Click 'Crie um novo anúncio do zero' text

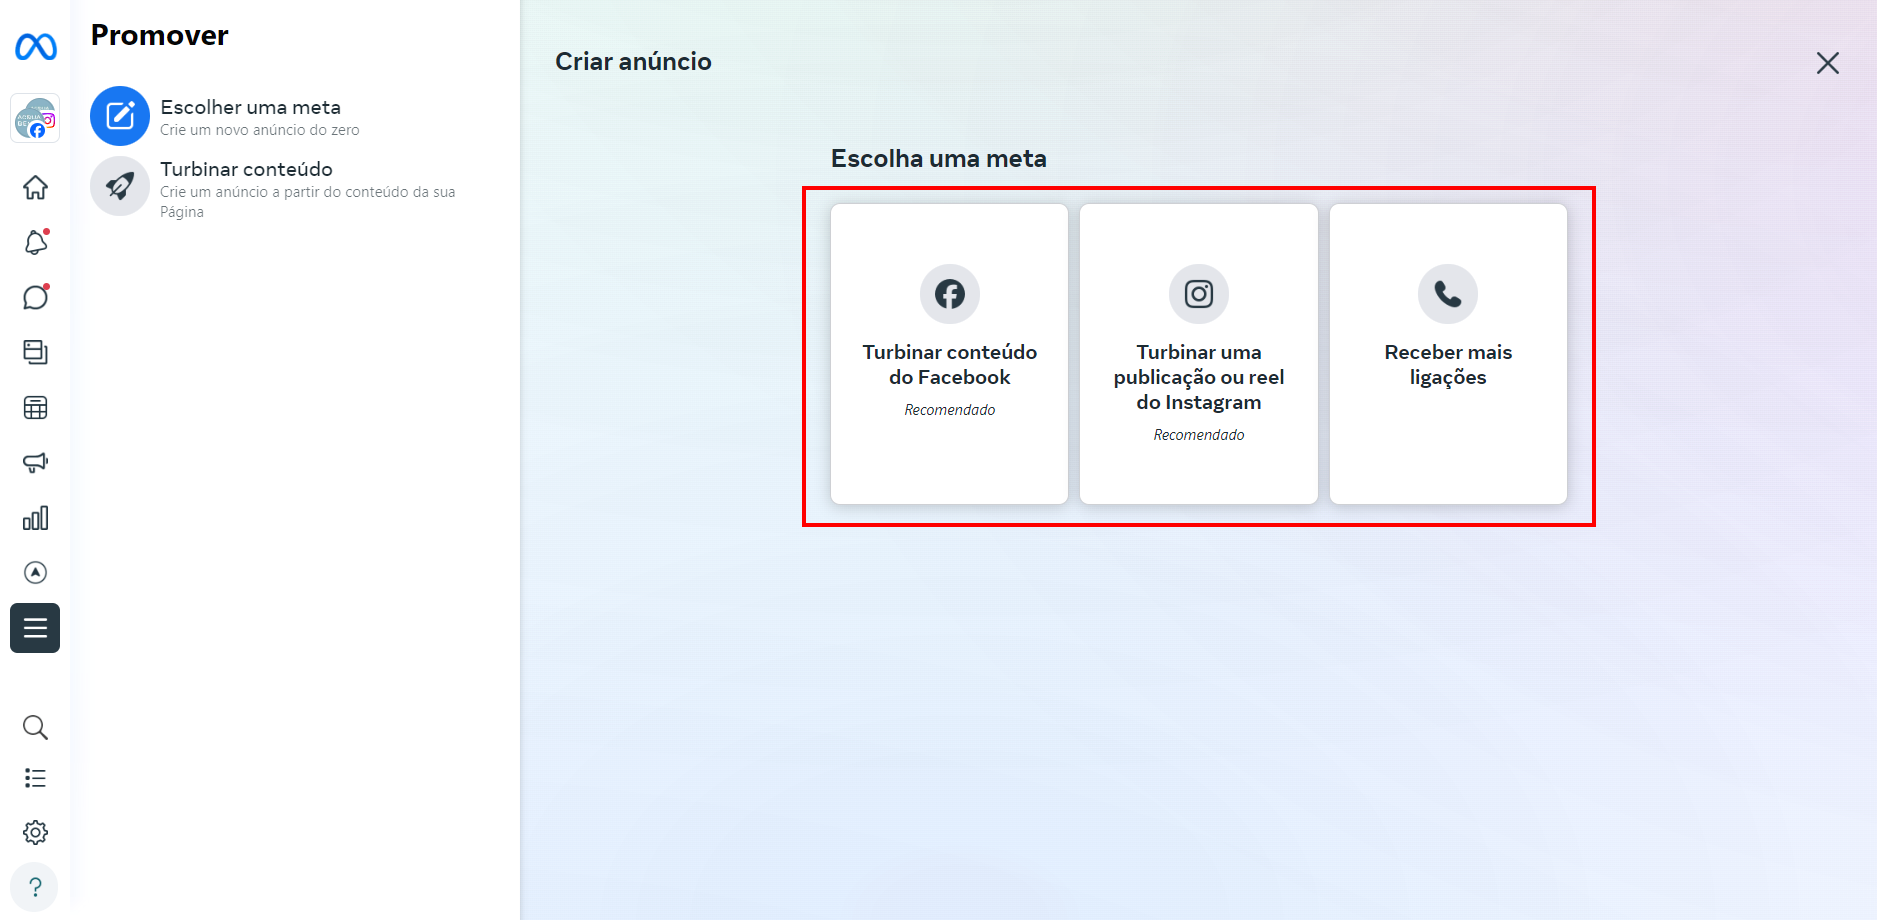pyautogui.click(x=260, y=130)
